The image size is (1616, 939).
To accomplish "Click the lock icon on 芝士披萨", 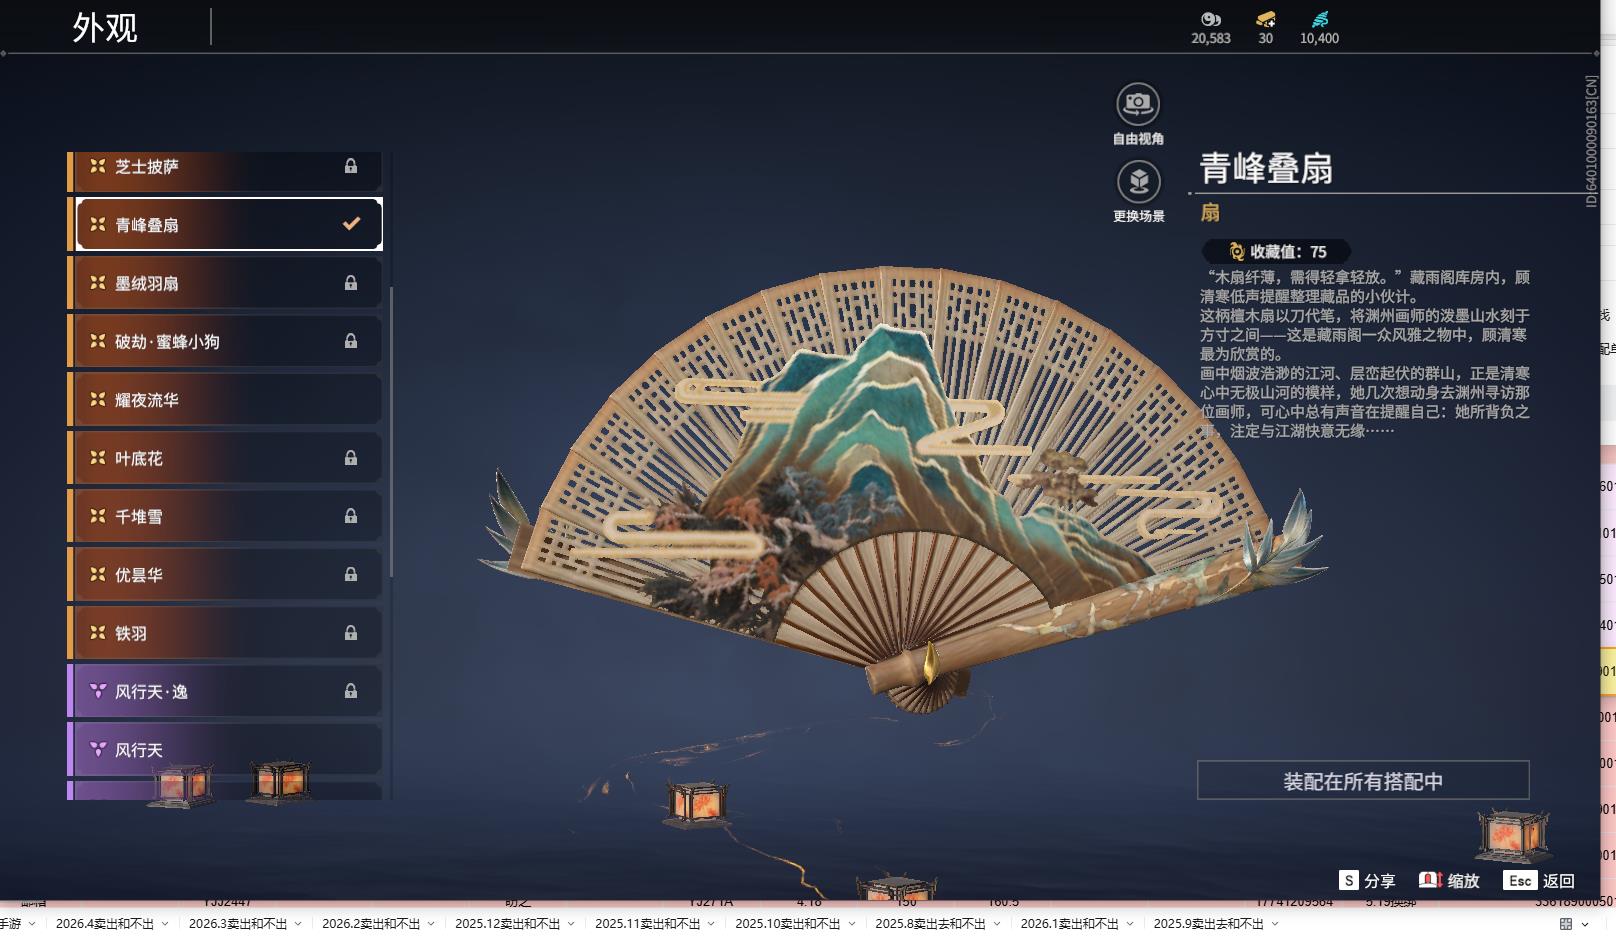I will coord(350,166).
